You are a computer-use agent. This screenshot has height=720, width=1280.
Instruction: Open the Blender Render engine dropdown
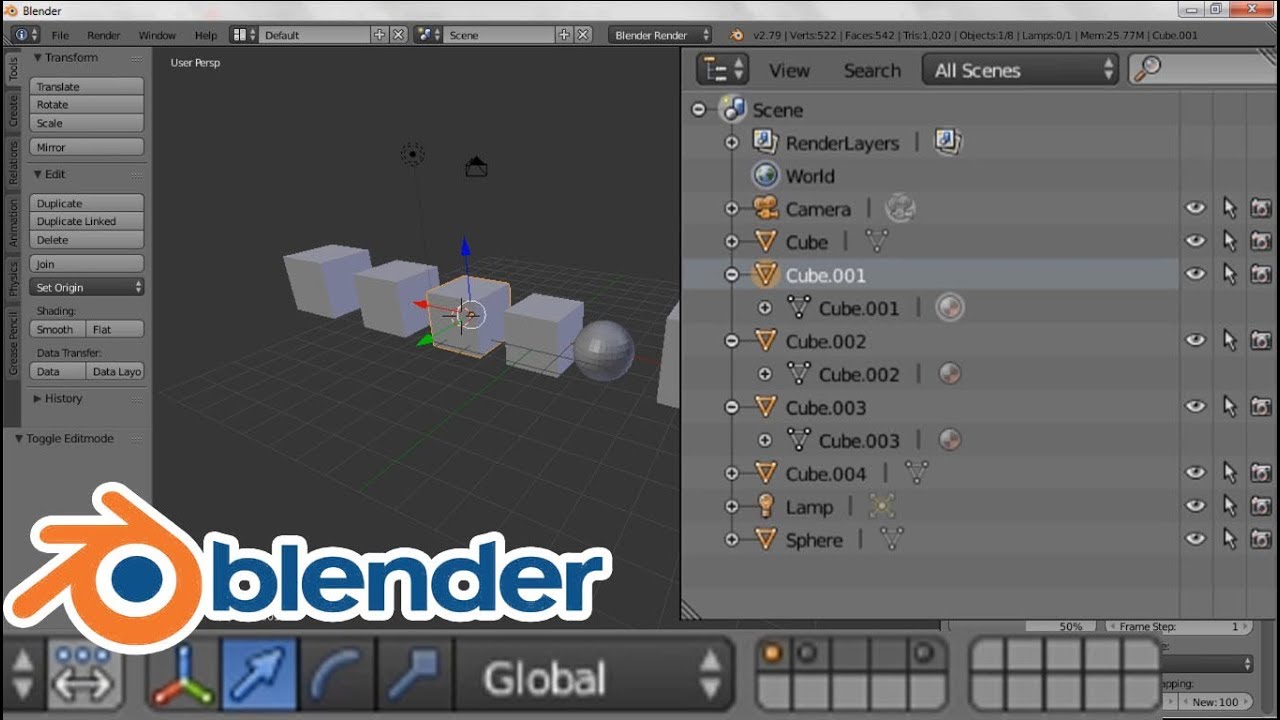[x=660, y=35]
